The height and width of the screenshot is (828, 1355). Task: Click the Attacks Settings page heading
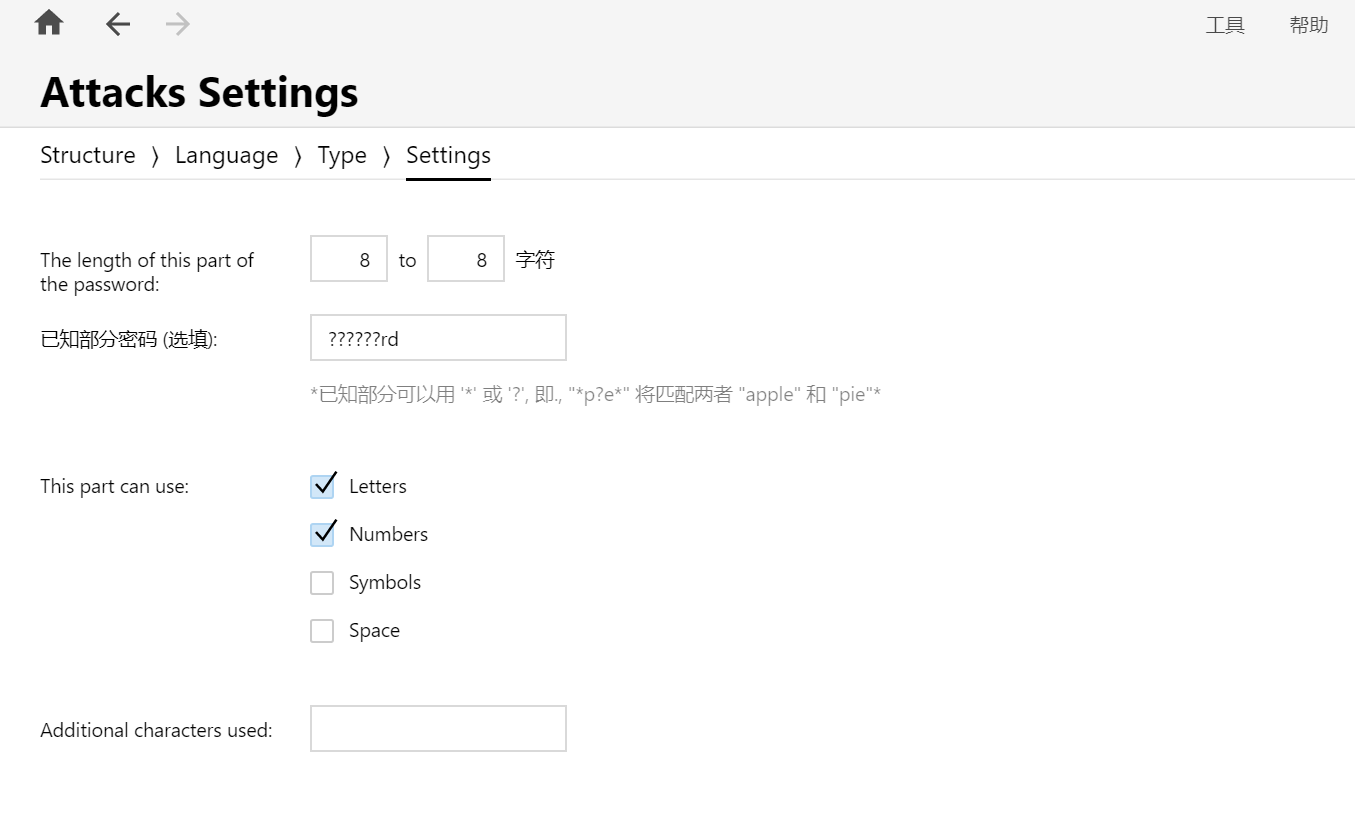(x=199, y=92)
